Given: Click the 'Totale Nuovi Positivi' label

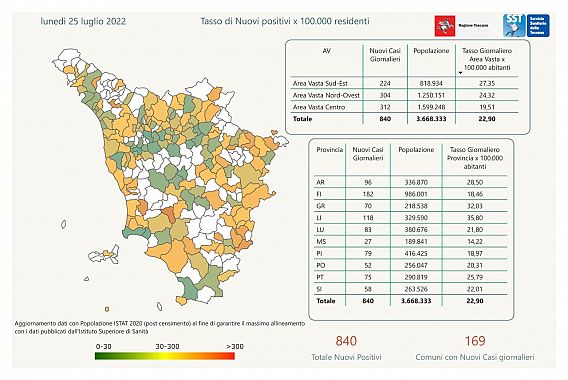Looking at the screenshot, I should pos(346,357).
